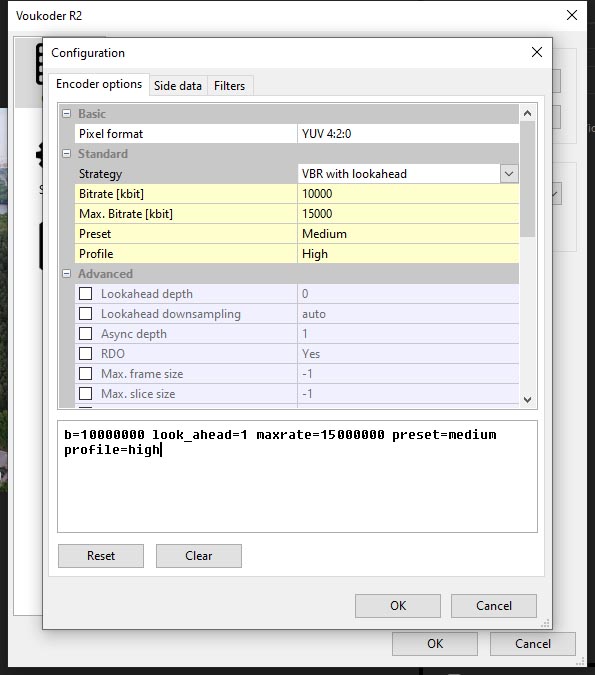Viewport: 595px width, 675px height.
Task: Check the Max. slice size option
Action: pos(85,394)
